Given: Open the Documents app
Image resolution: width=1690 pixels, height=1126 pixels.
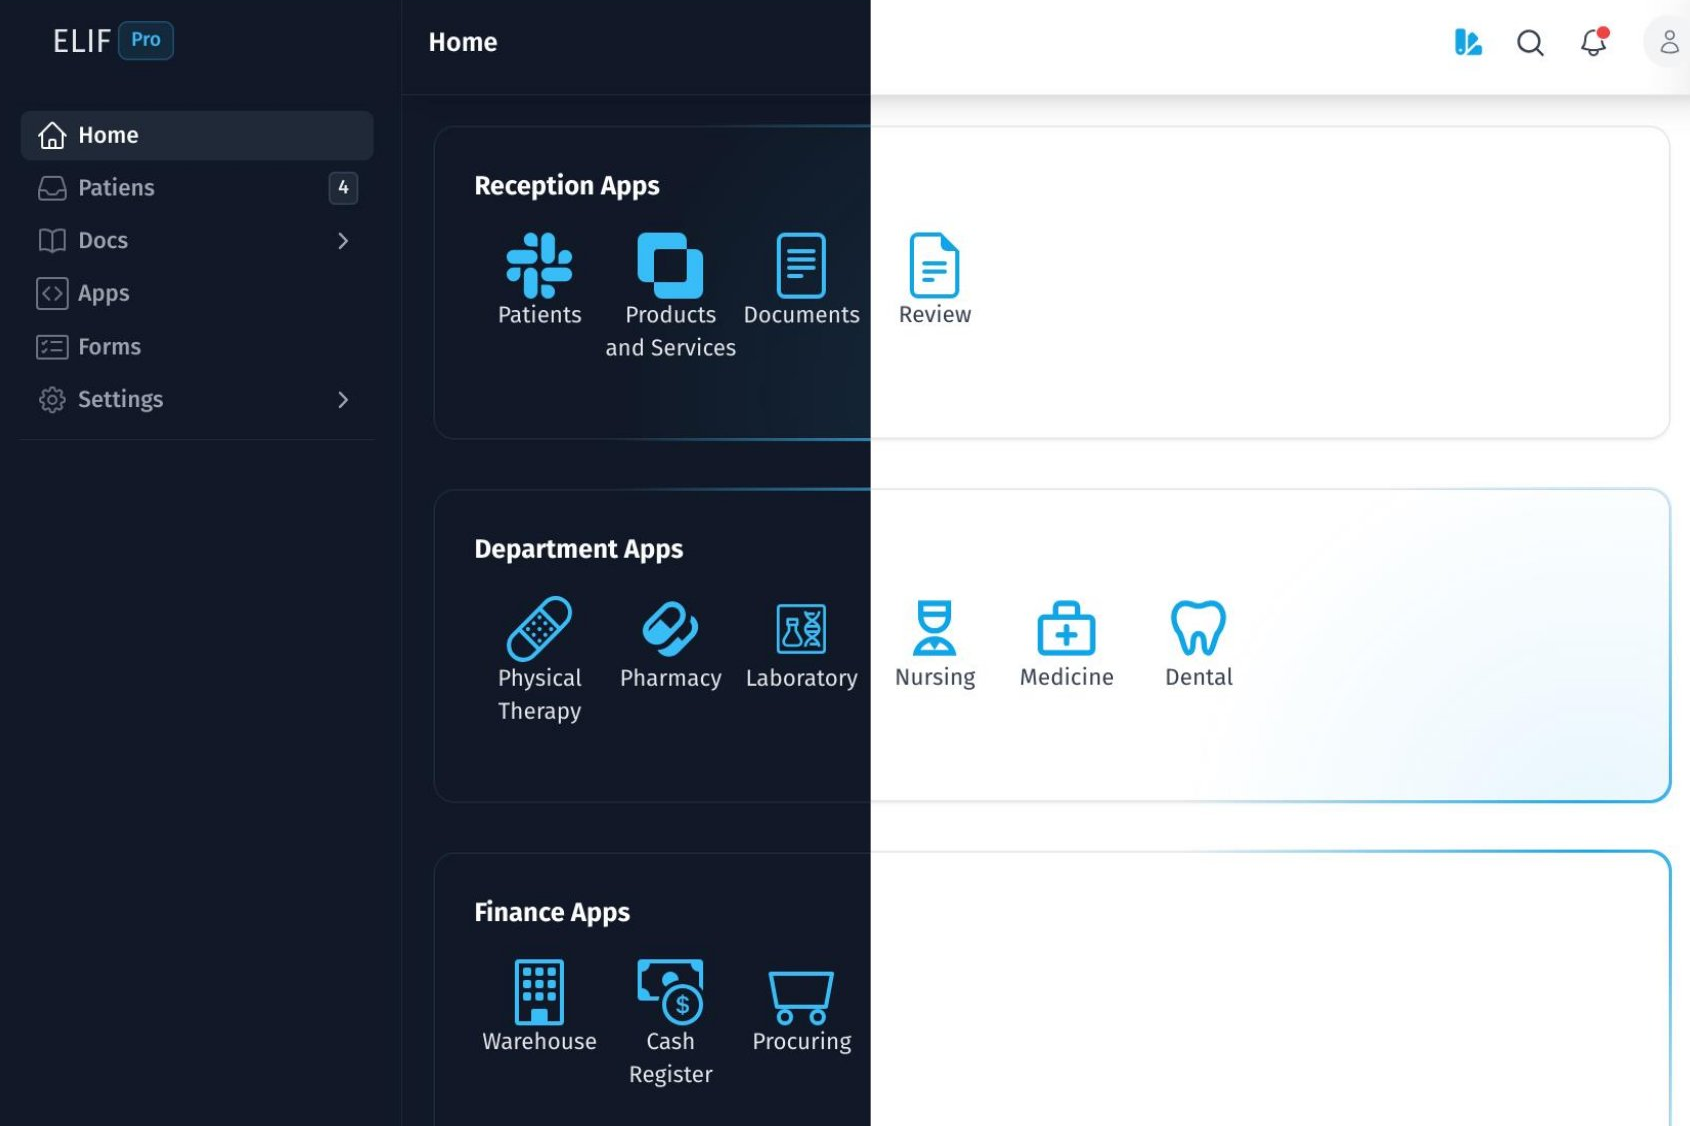Looking at the screenshot, I should click(x=801, y=270).
